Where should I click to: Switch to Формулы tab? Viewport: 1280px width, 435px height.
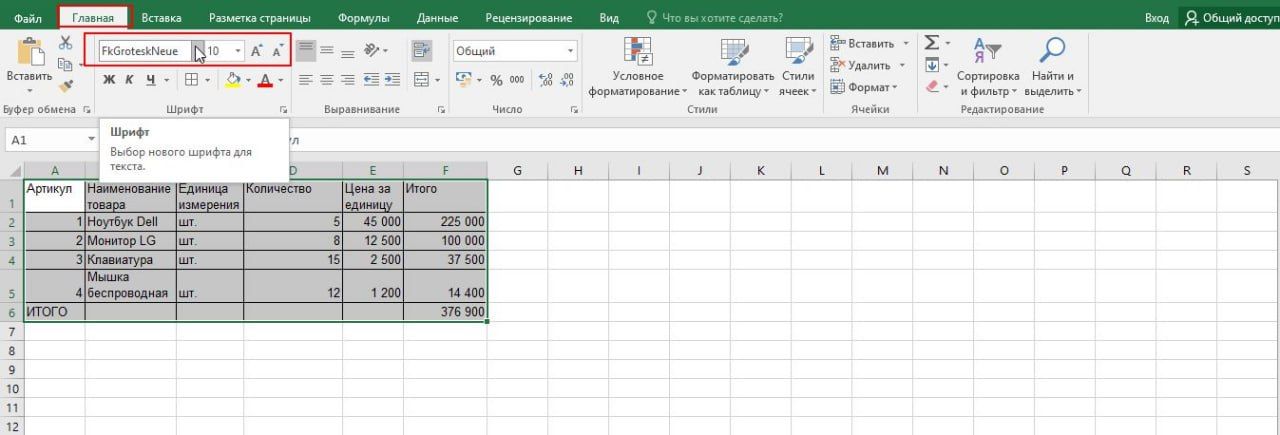click(x=364, y=17)
